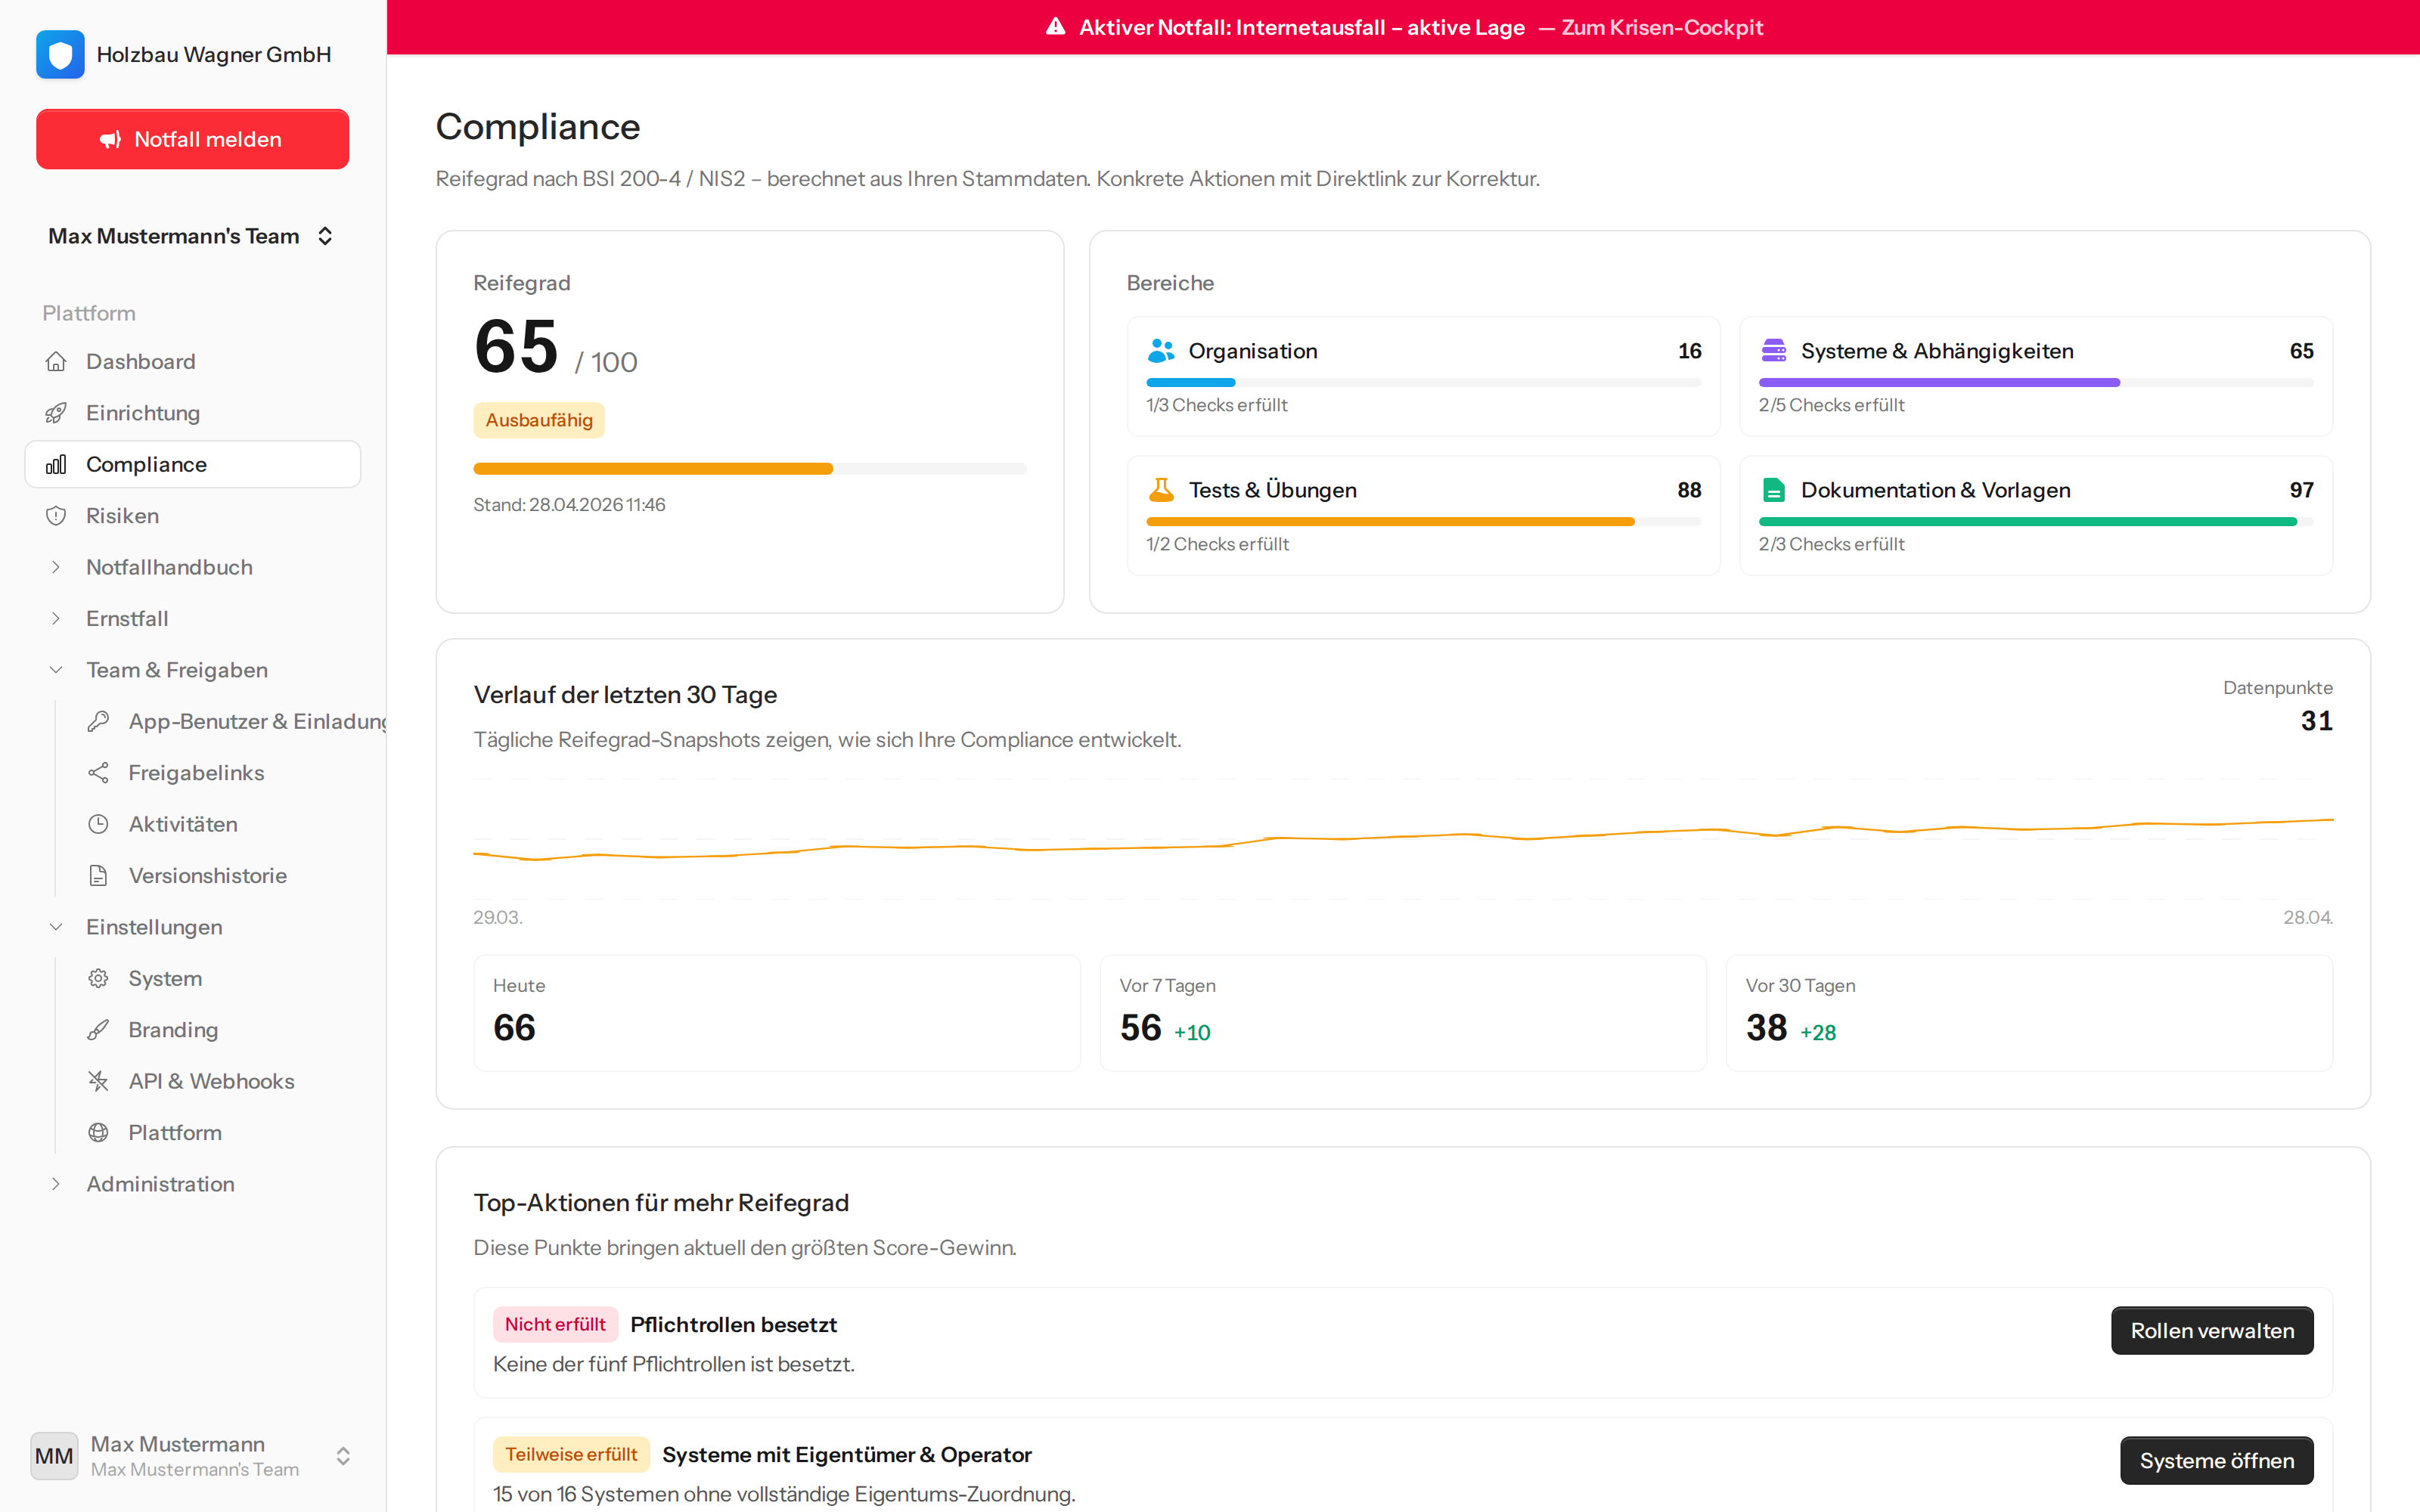Click the Dokumentation & Vorlagen file icon

pos(1774,490)
